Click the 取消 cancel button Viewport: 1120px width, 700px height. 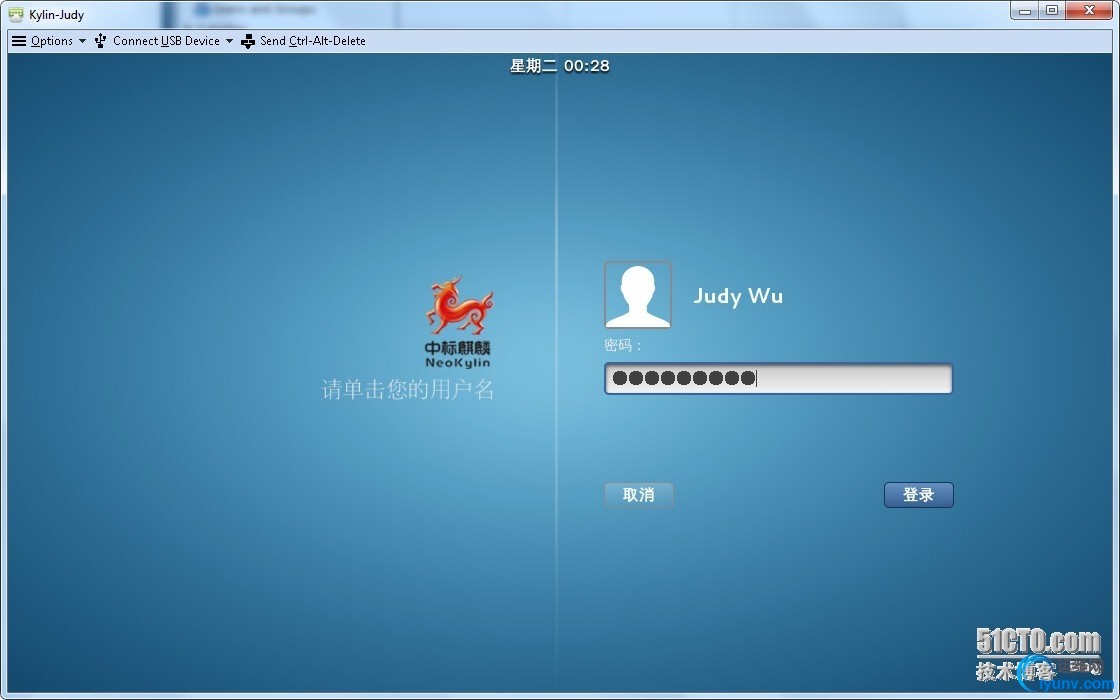[x=639, y=494]
